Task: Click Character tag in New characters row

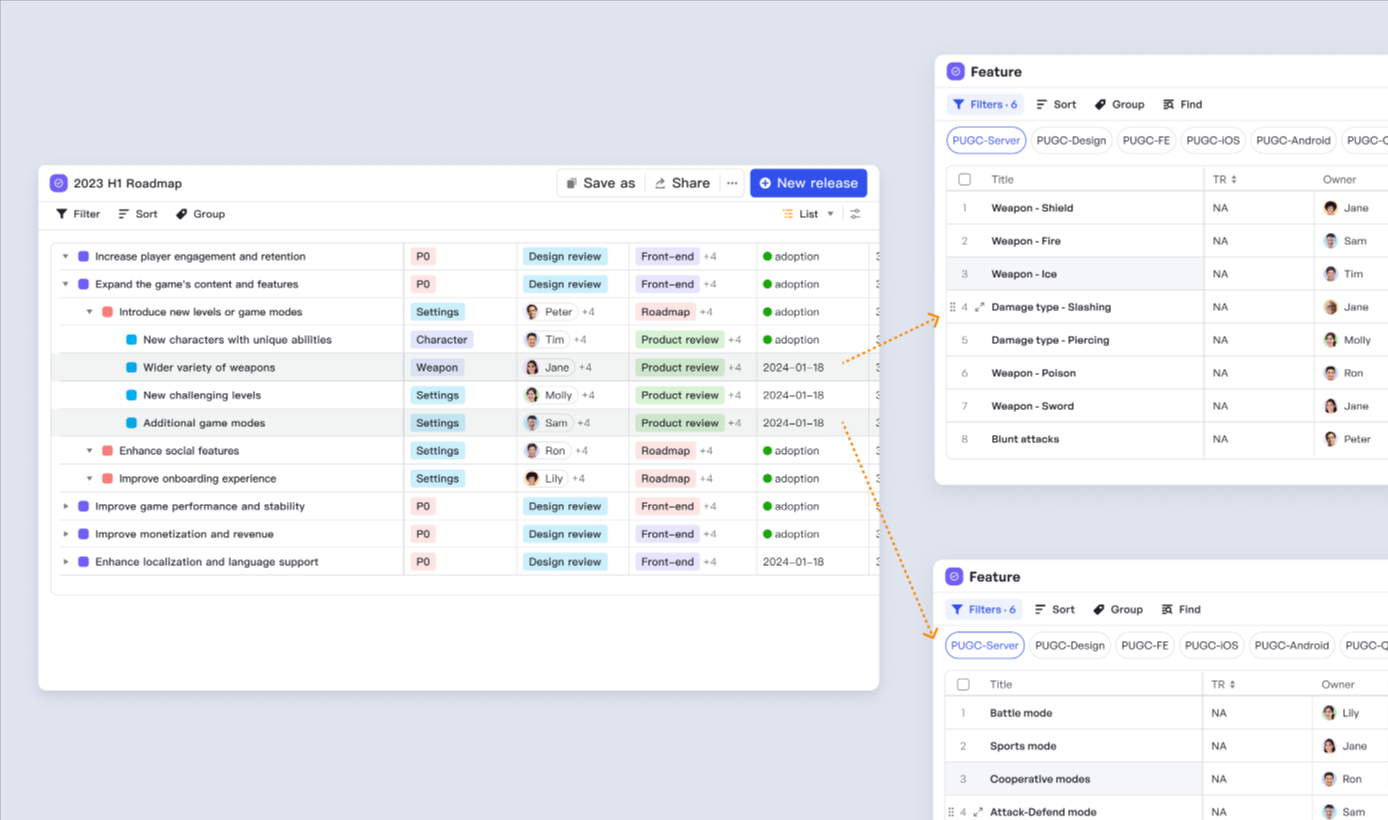Action: click(x=442, y=340)
